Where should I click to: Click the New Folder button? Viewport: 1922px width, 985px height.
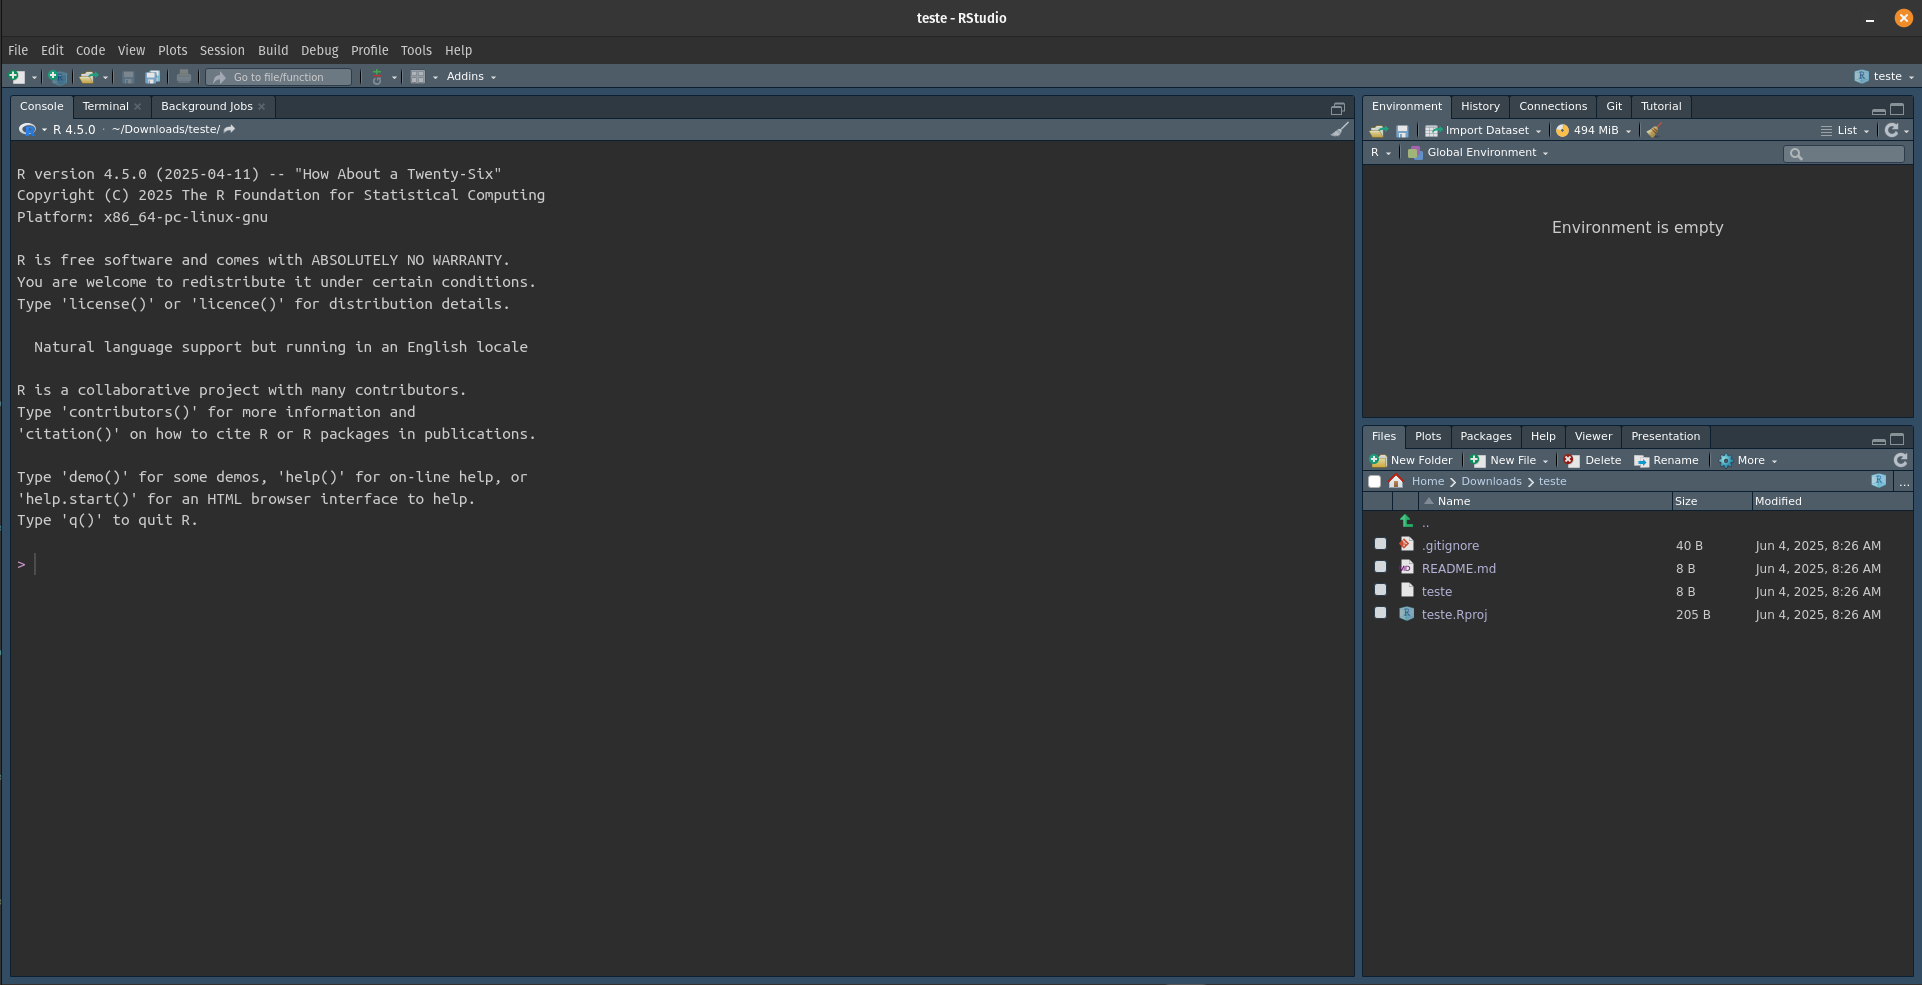coord(1411,461)
